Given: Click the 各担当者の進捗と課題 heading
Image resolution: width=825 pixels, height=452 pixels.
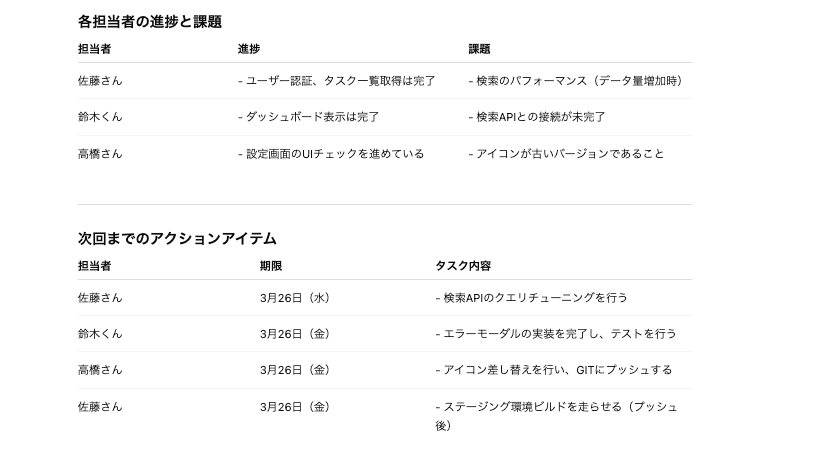Looking at the screenshot, I should [x=150, y=22].
